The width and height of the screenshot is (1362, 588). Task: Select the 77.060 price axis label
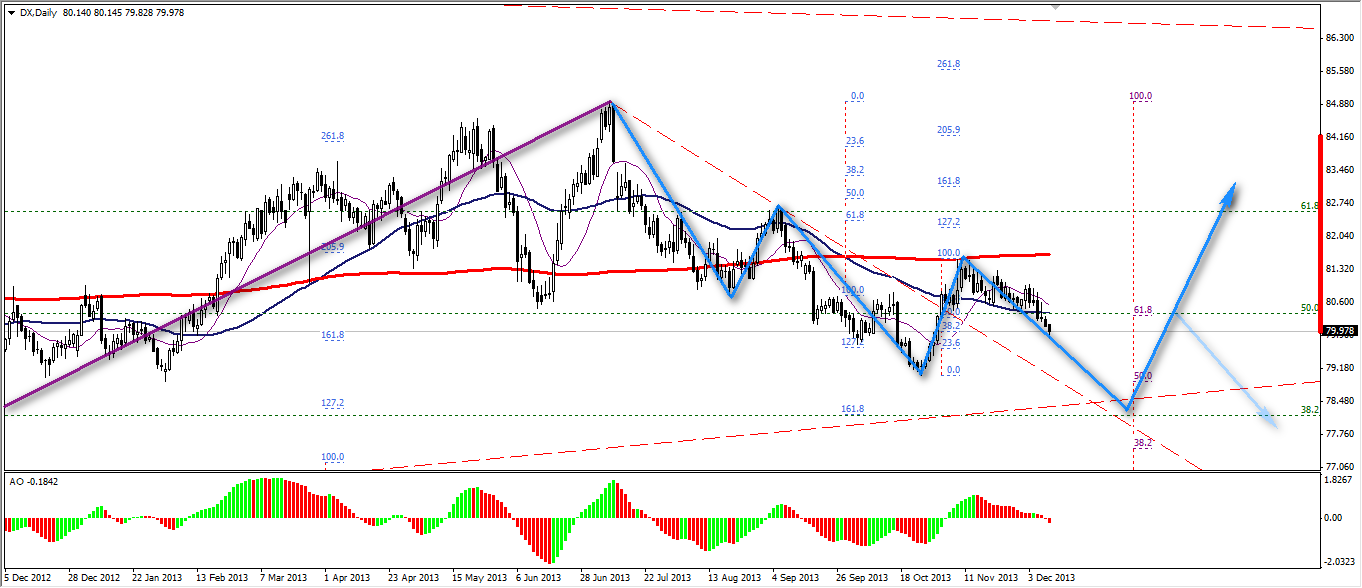click(x=1339, y=467)
